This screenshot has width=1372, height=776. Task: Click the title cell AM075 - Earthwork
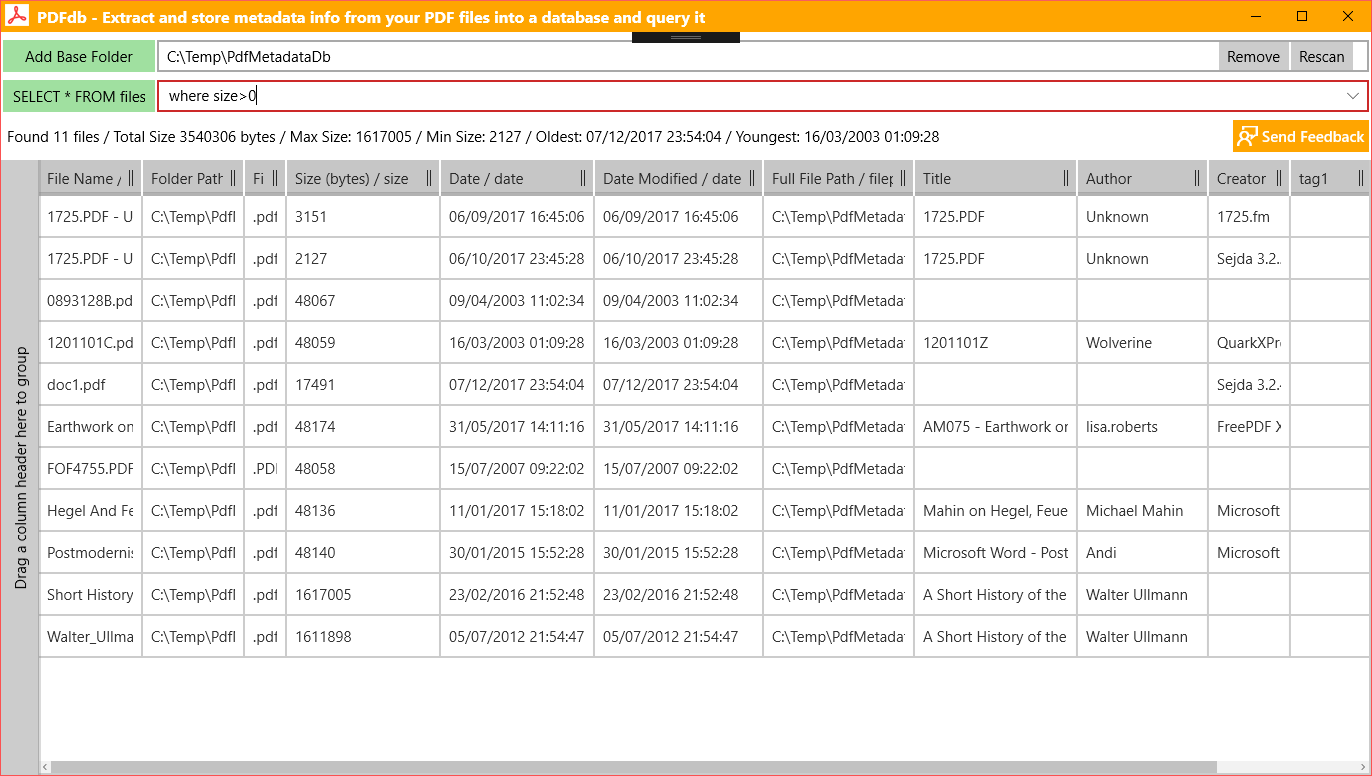(995, 427)
